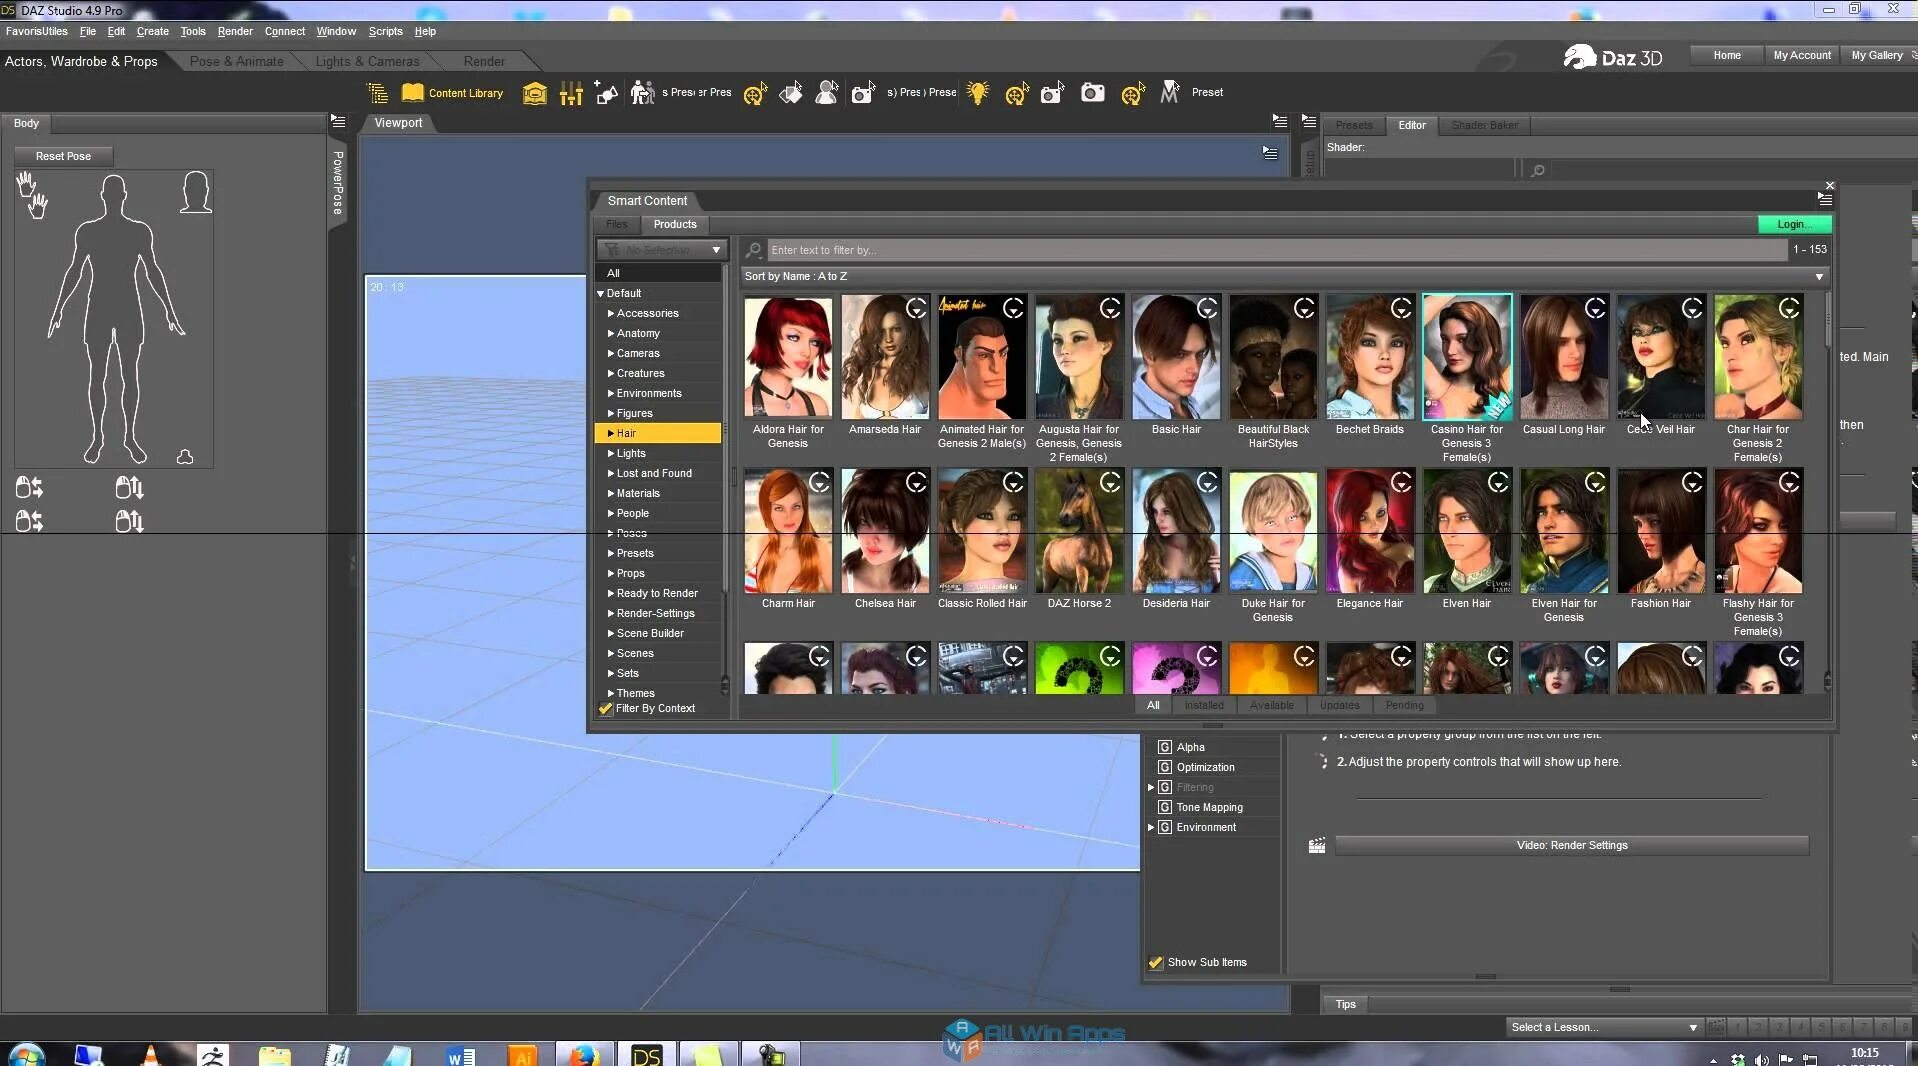Click the Reset Pose button
Viewport: 1918px width, 1066px height.
coord(63,157)
